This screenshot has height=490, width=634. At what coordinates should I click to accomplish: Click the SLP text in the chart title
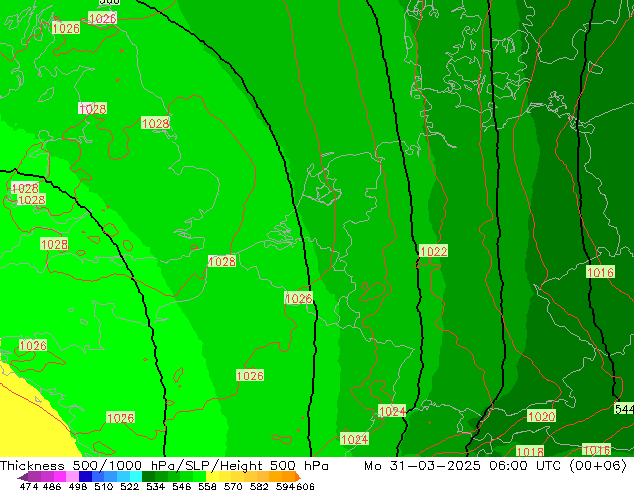[x=196, y=466]
